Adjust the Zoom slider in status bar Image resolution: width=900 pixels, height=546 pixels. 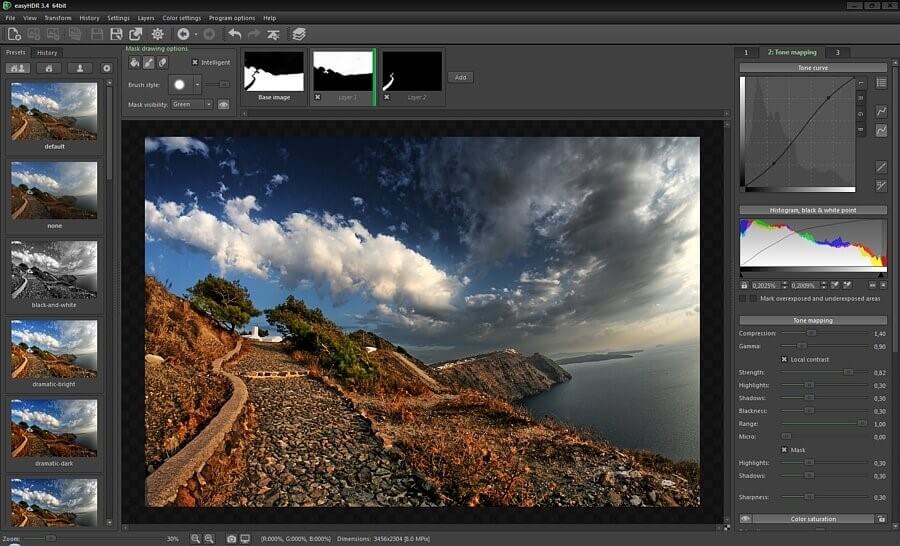94,539
